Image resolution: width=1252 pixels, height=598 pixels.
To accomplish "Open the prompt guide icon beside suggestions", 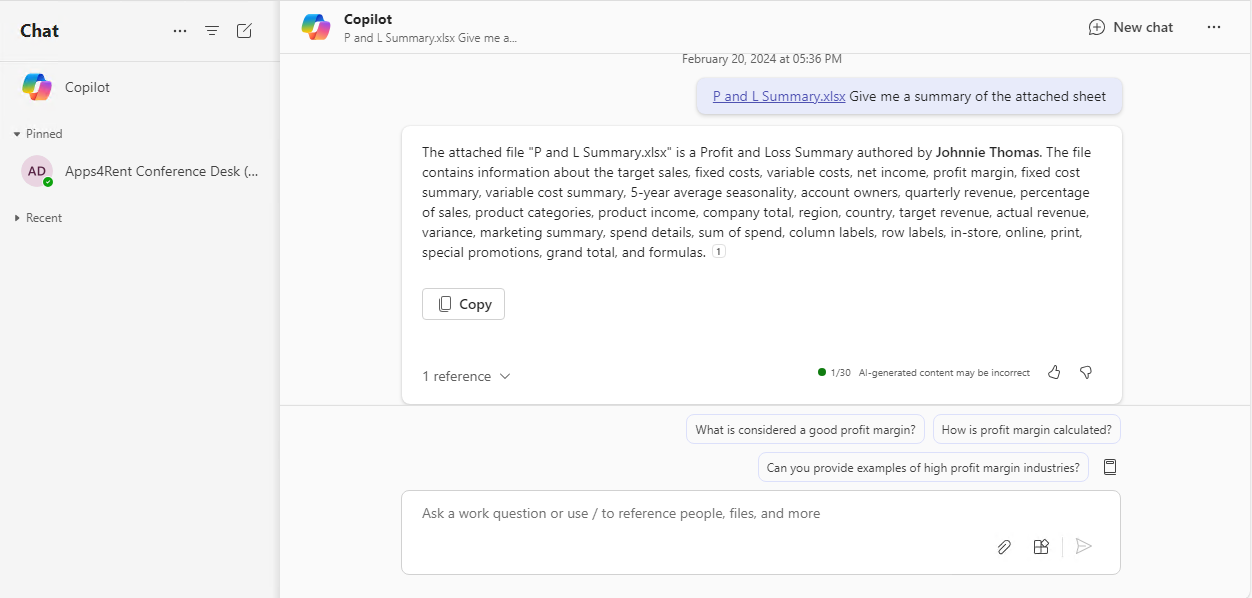I will [1109, 467].
